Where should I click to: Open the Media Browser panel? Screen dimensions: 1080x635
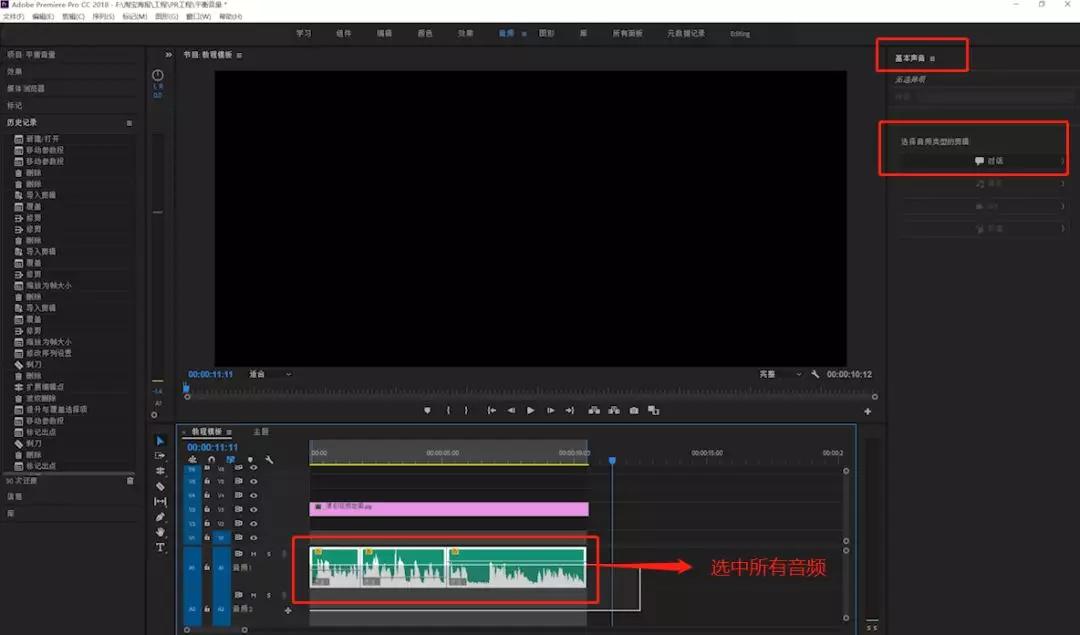(x=25, y=89)
